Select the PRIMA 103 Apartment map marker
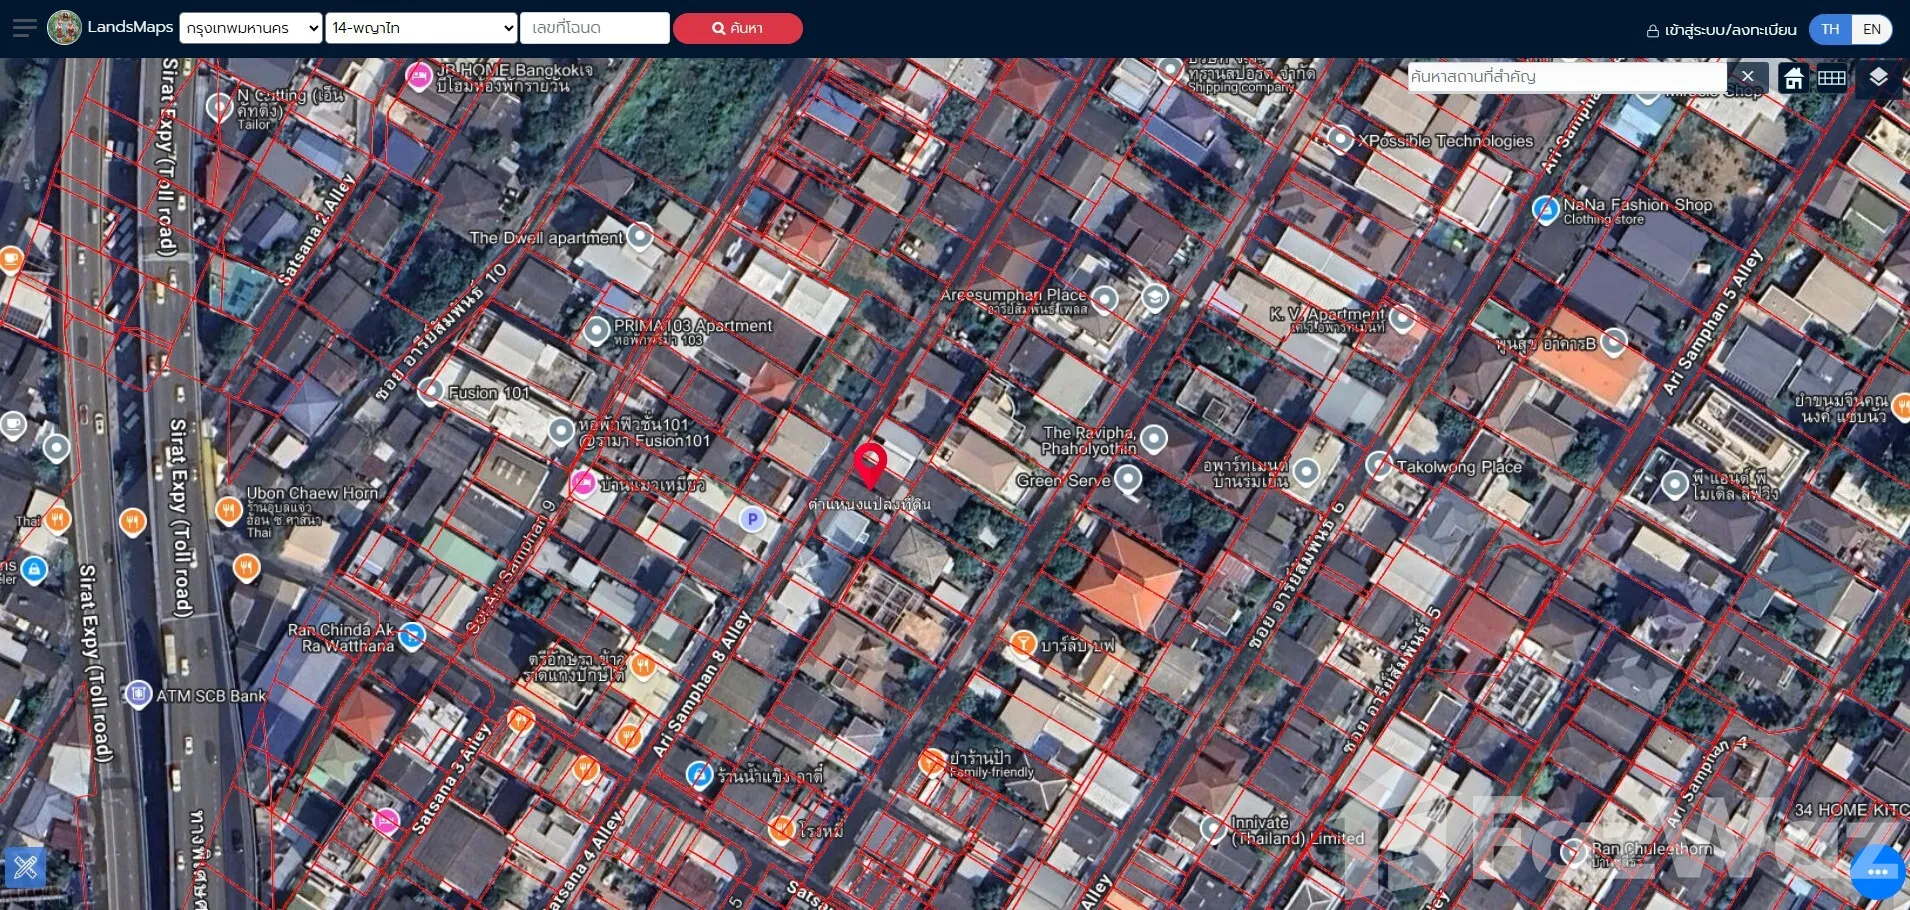This screenshot has height=910, width=1910. pos(597,330)
